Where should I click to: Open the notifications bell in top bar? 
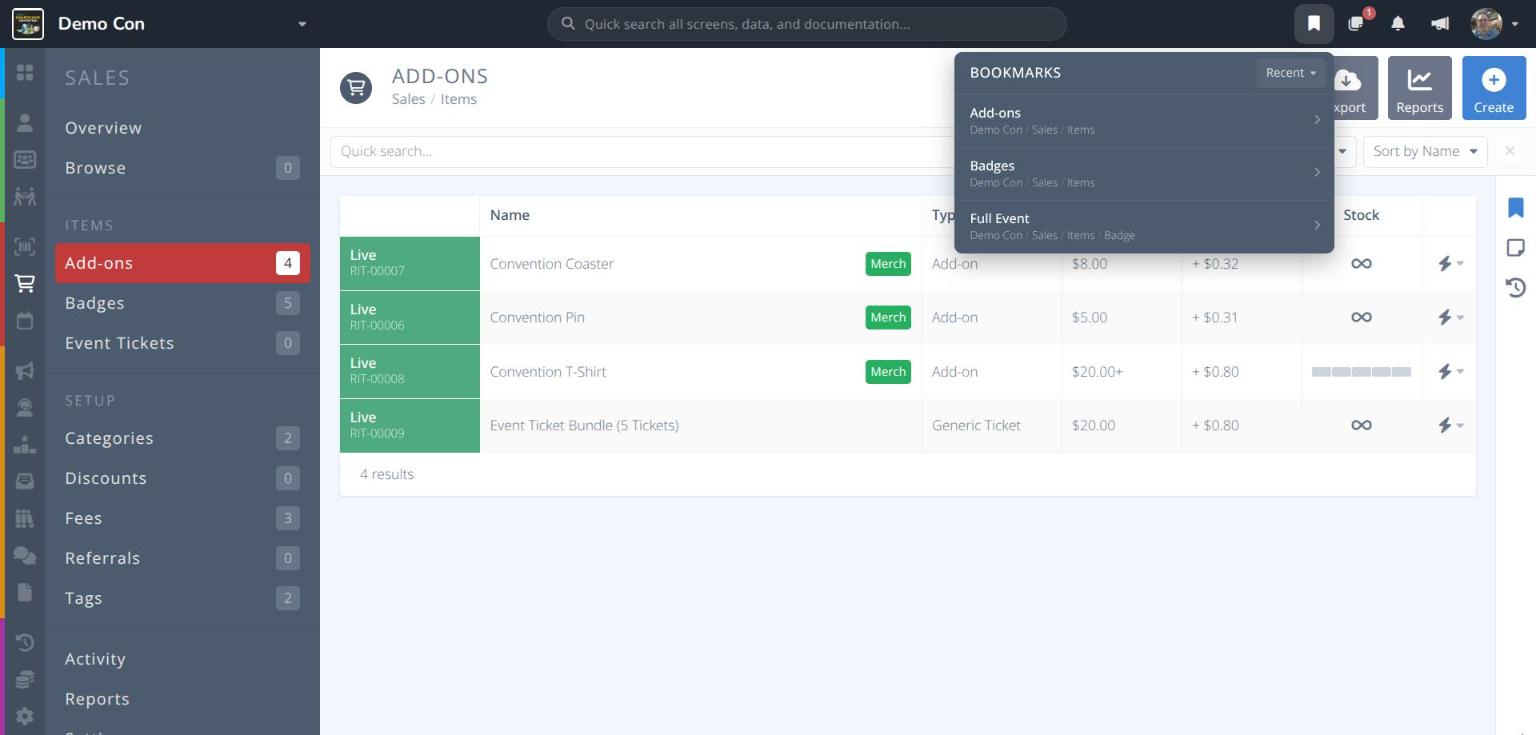pos(1398,23)
